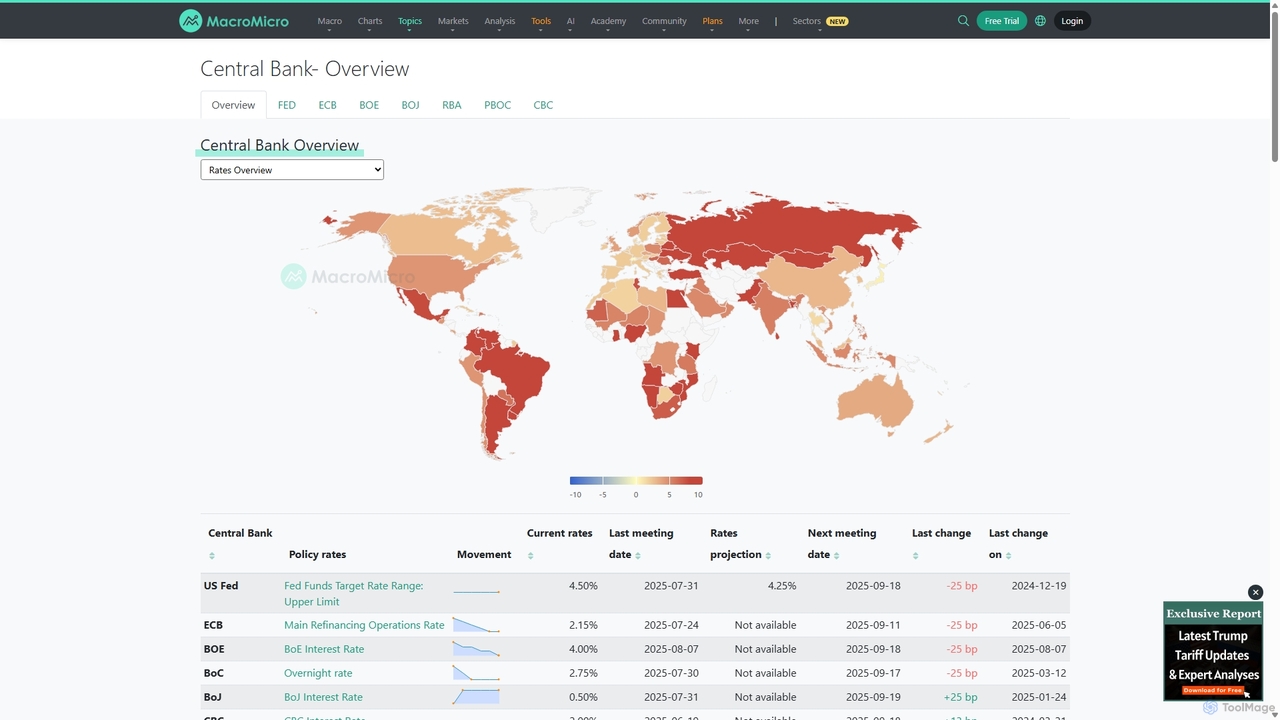
Task: Click the Free Trial button
Action: (x=1002, y=21)
